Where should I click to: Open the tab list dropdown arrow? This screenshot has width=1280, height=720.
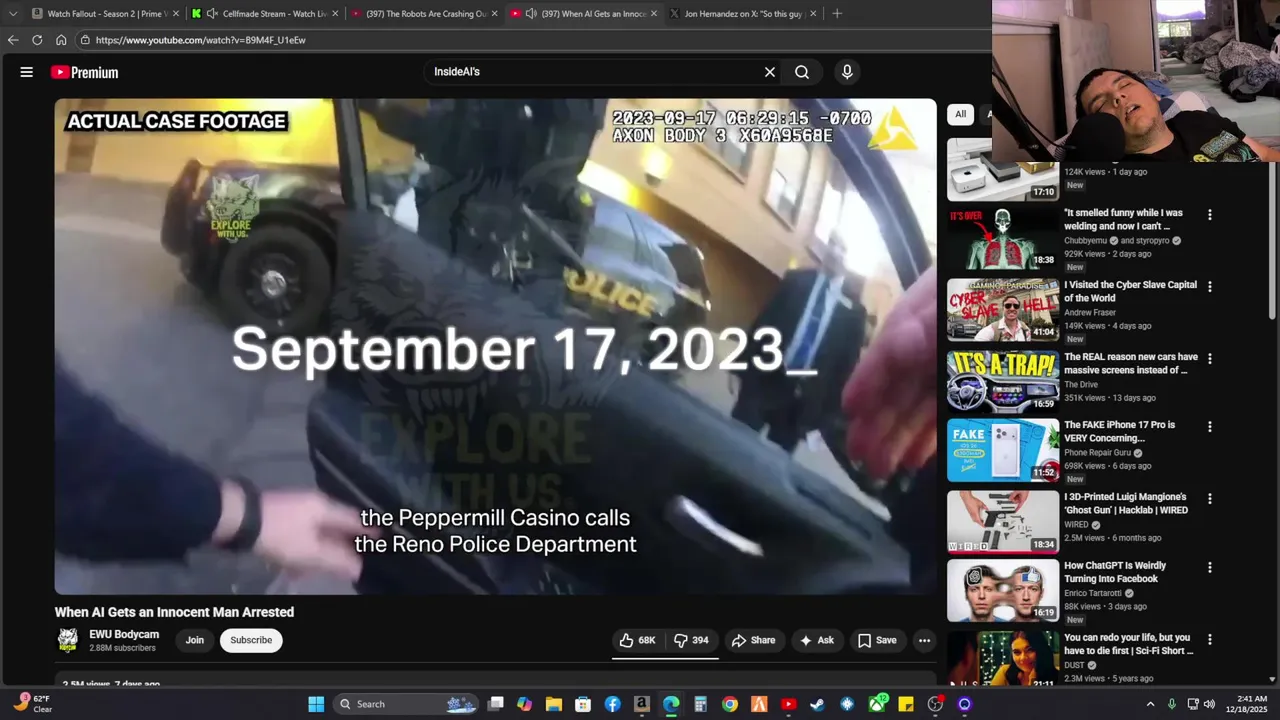tap(13, 13)
